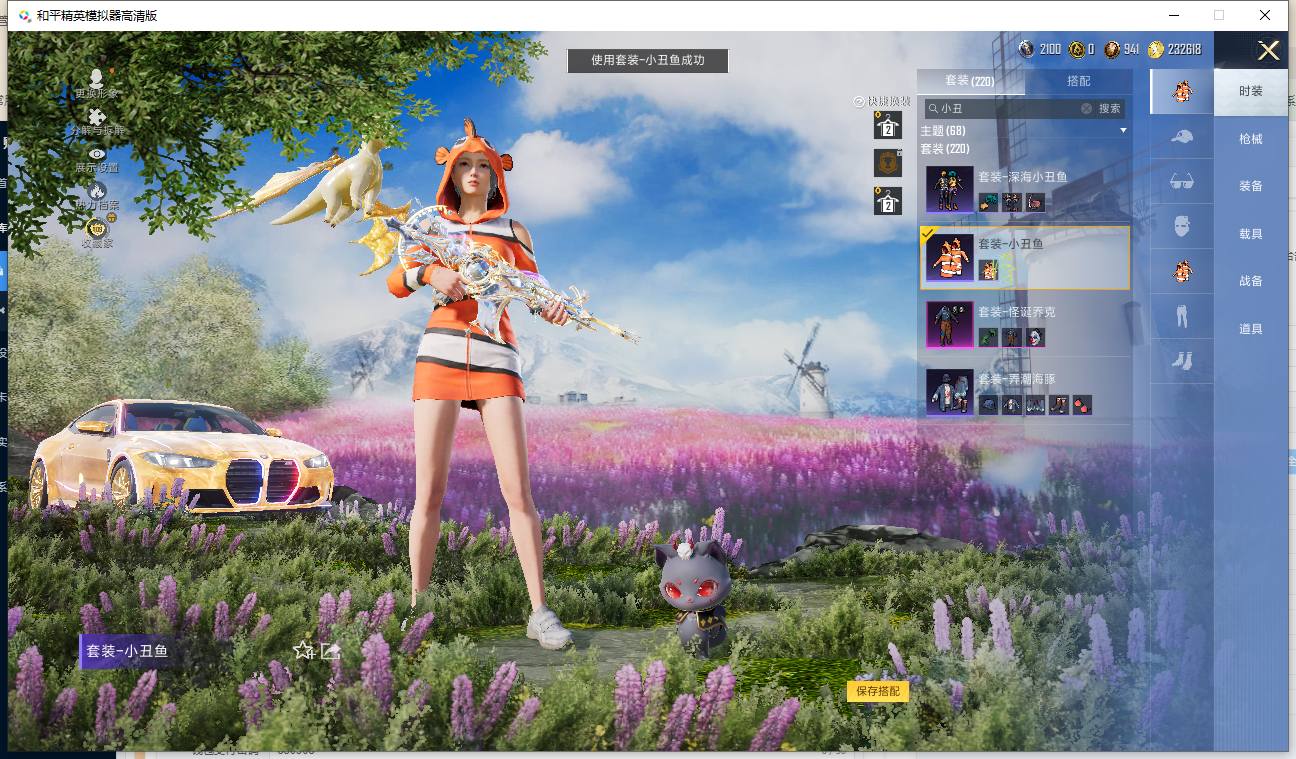Open 展示设置 eye icon
The image size is (1296, 759).
(97, 154)
